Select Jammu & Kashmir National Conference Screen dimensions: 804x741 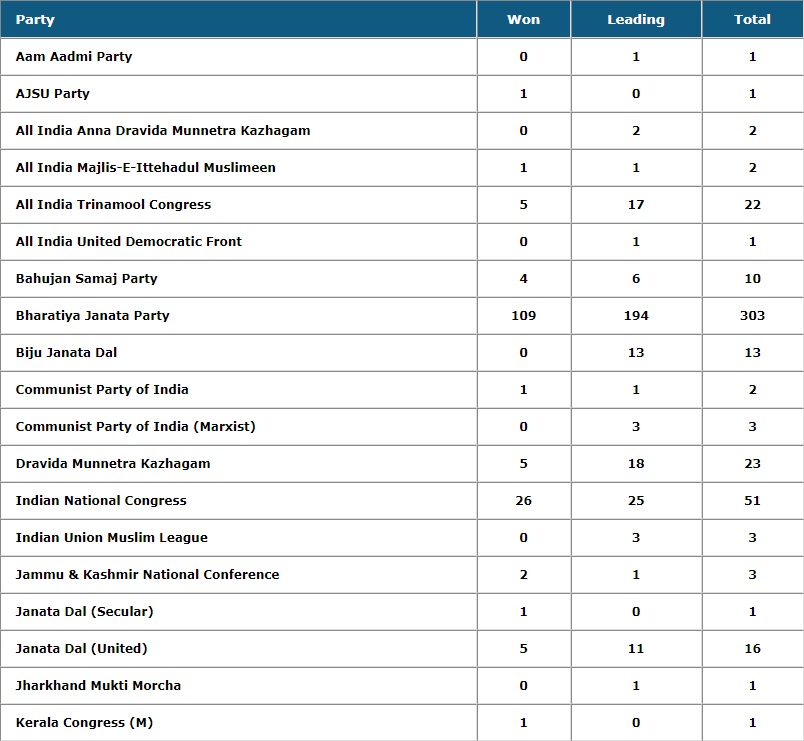click(147, 574)
